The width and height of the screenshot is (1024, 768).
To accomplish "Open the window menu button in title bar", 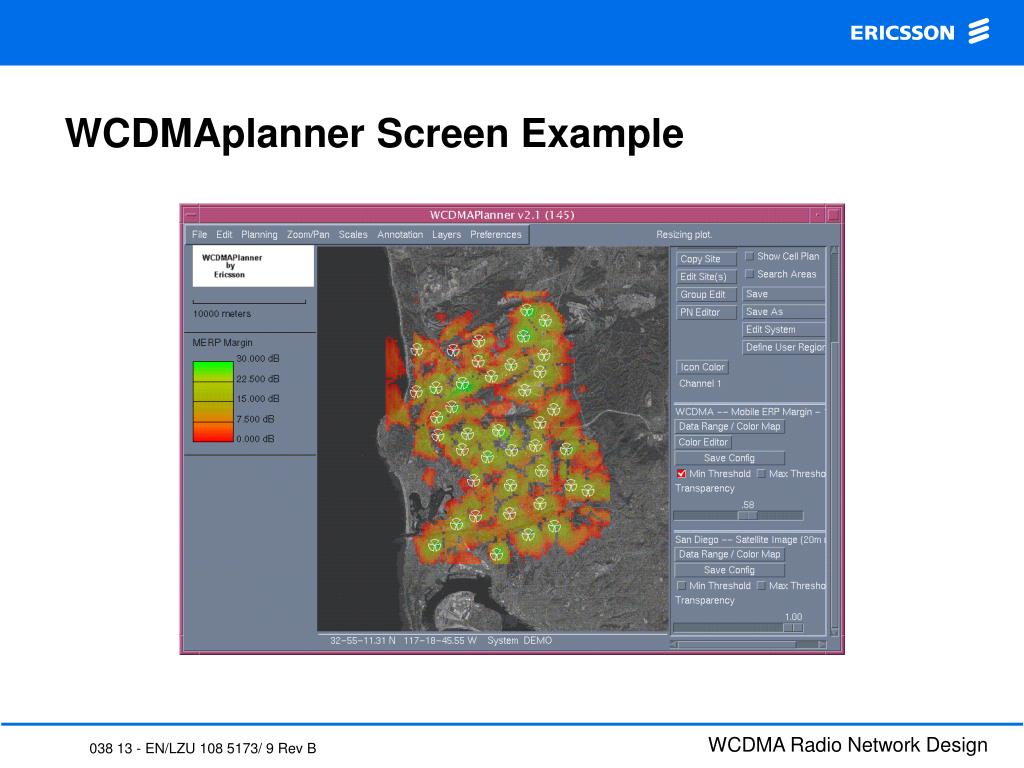I will click(191, 214).
